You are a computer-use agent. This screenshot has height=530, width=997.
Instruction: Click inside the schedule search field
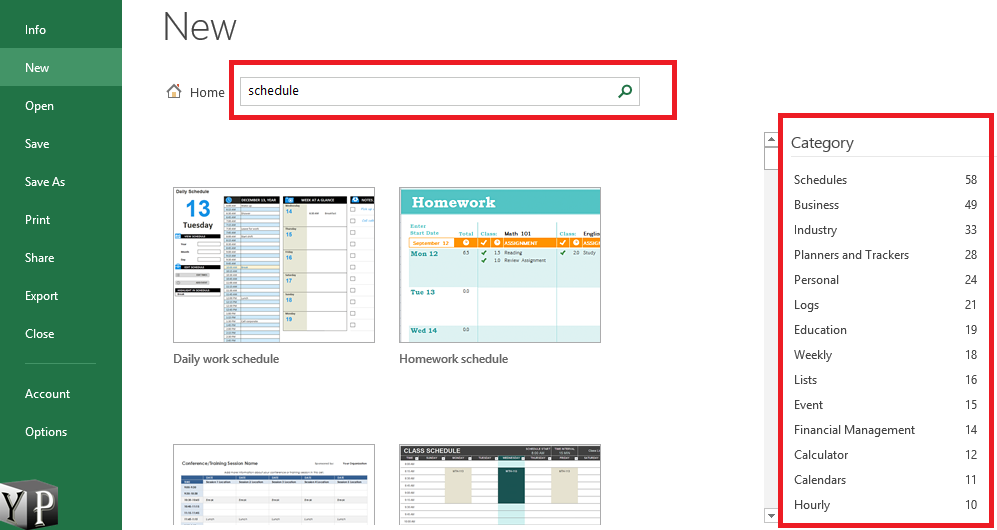click(x=425, y=91)
